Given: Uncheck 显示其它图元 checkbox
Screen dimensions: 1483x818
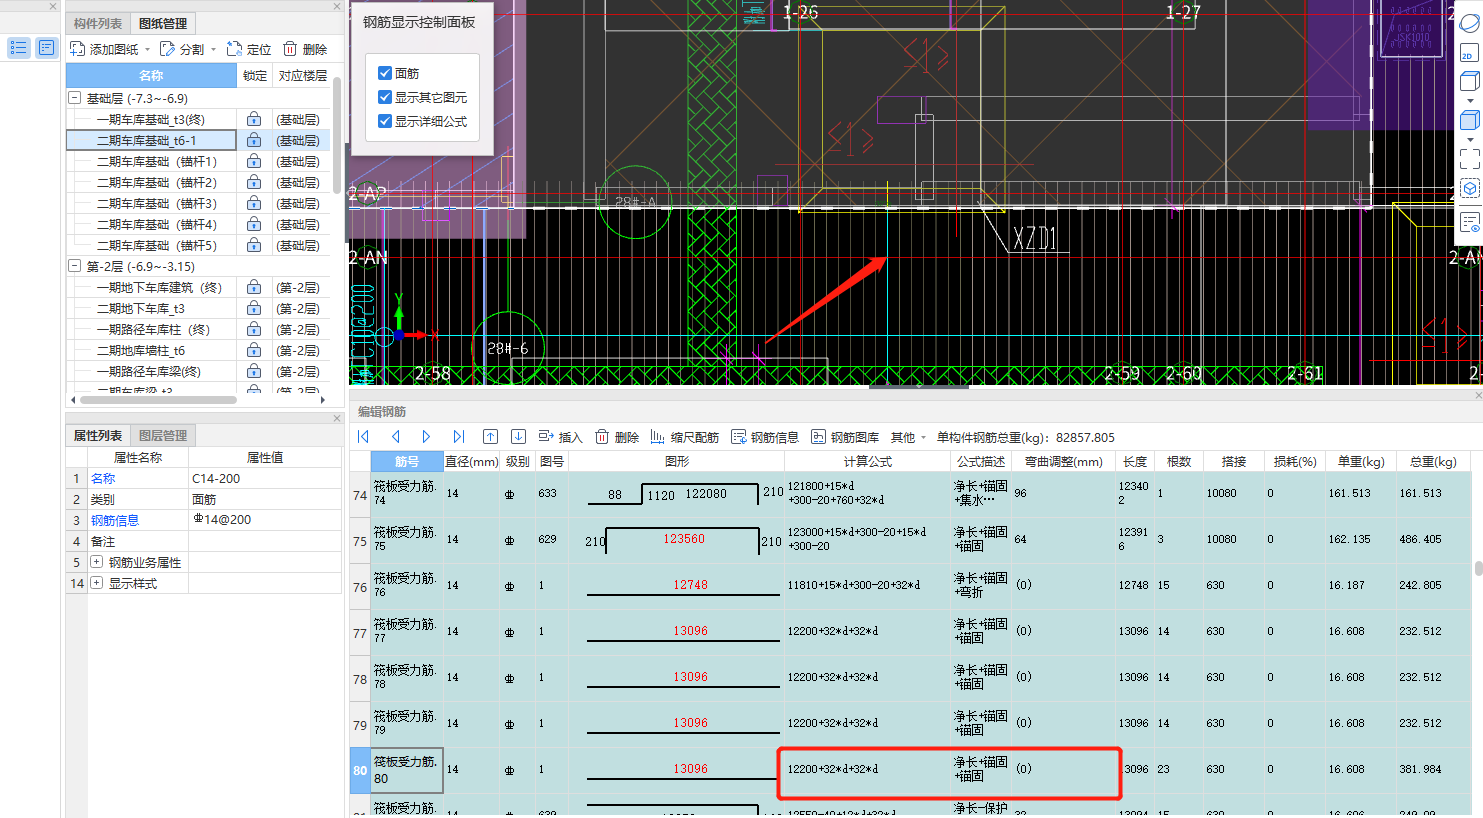Looking at the screenshot, I should [385, 97].
